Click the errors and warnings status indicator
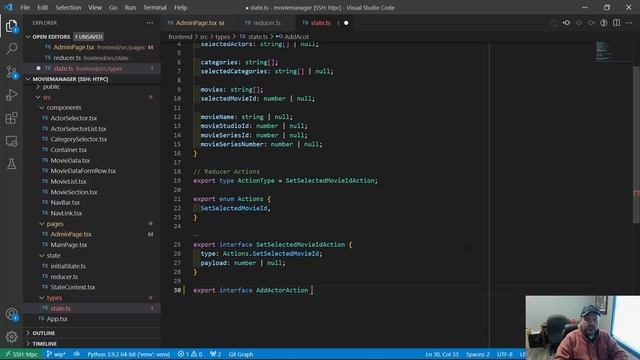The width and height of the screenshot is (640, 360). [x=190, y=354]
